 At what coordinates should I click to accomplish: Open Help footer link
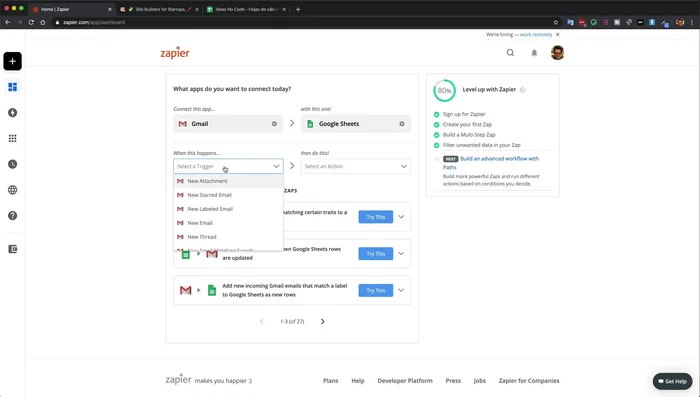pos(358,381)
